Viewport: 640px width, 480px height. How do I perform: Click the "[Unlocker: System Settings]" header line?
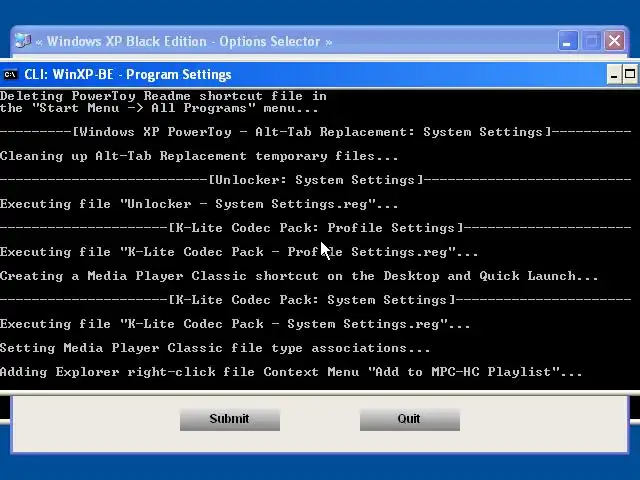tap(316, 180)
